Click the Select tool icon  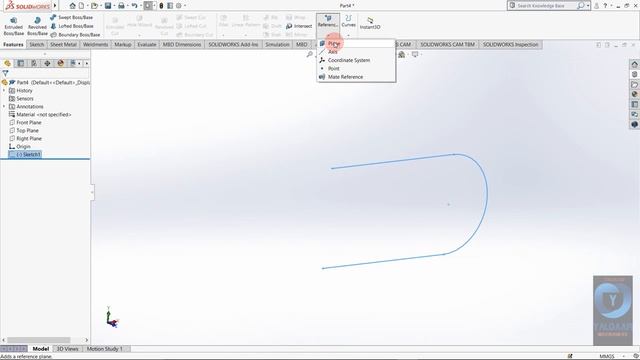coord(148,6)
